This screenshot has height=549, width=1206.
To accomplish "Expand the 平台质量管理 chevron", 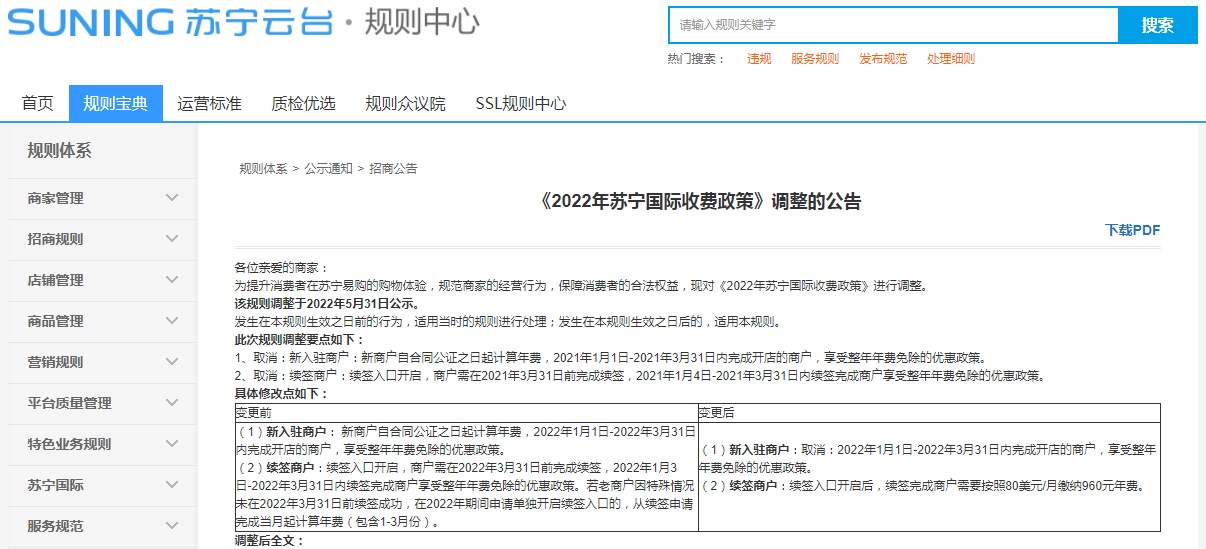I will pyautogui.click(x=172, y=403).
